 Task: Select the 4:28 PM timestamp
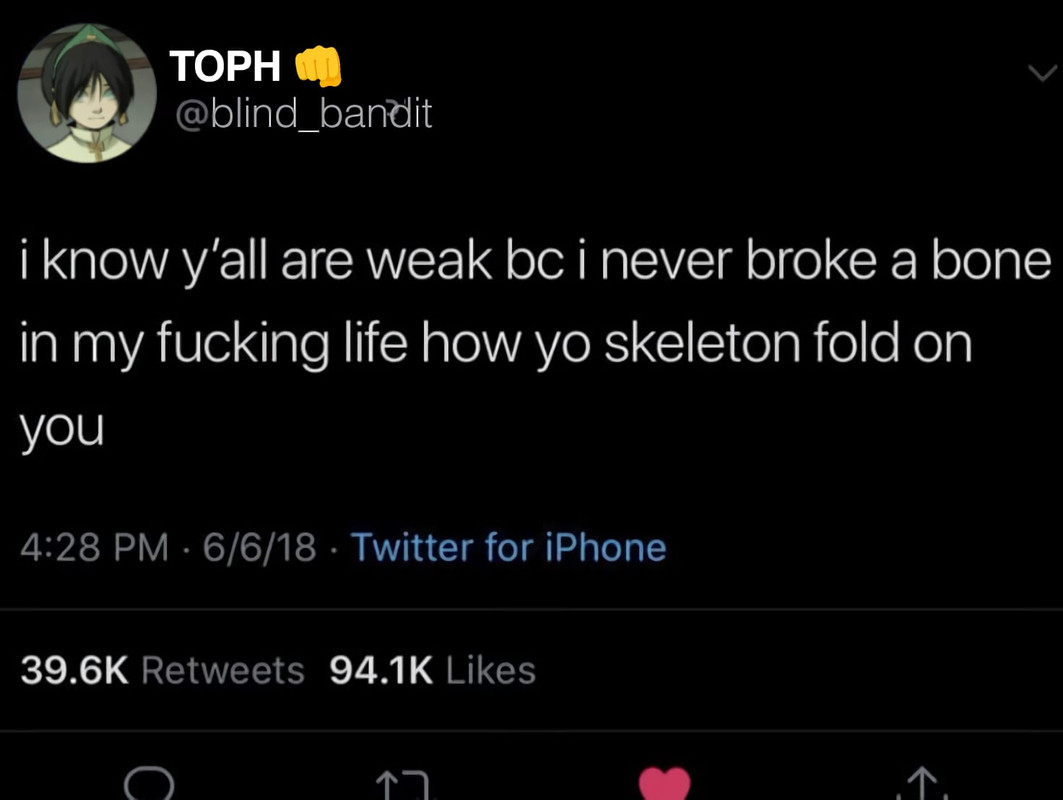(x=94, y=547)
